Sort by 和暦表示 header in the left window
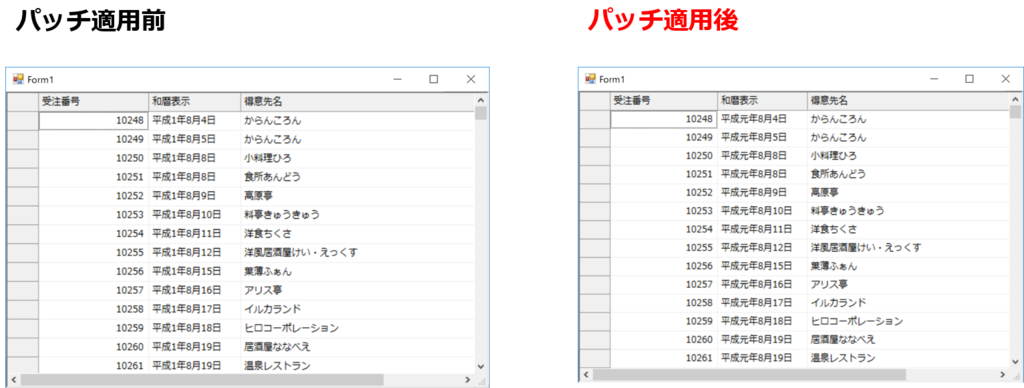 [x=194, y=102]
